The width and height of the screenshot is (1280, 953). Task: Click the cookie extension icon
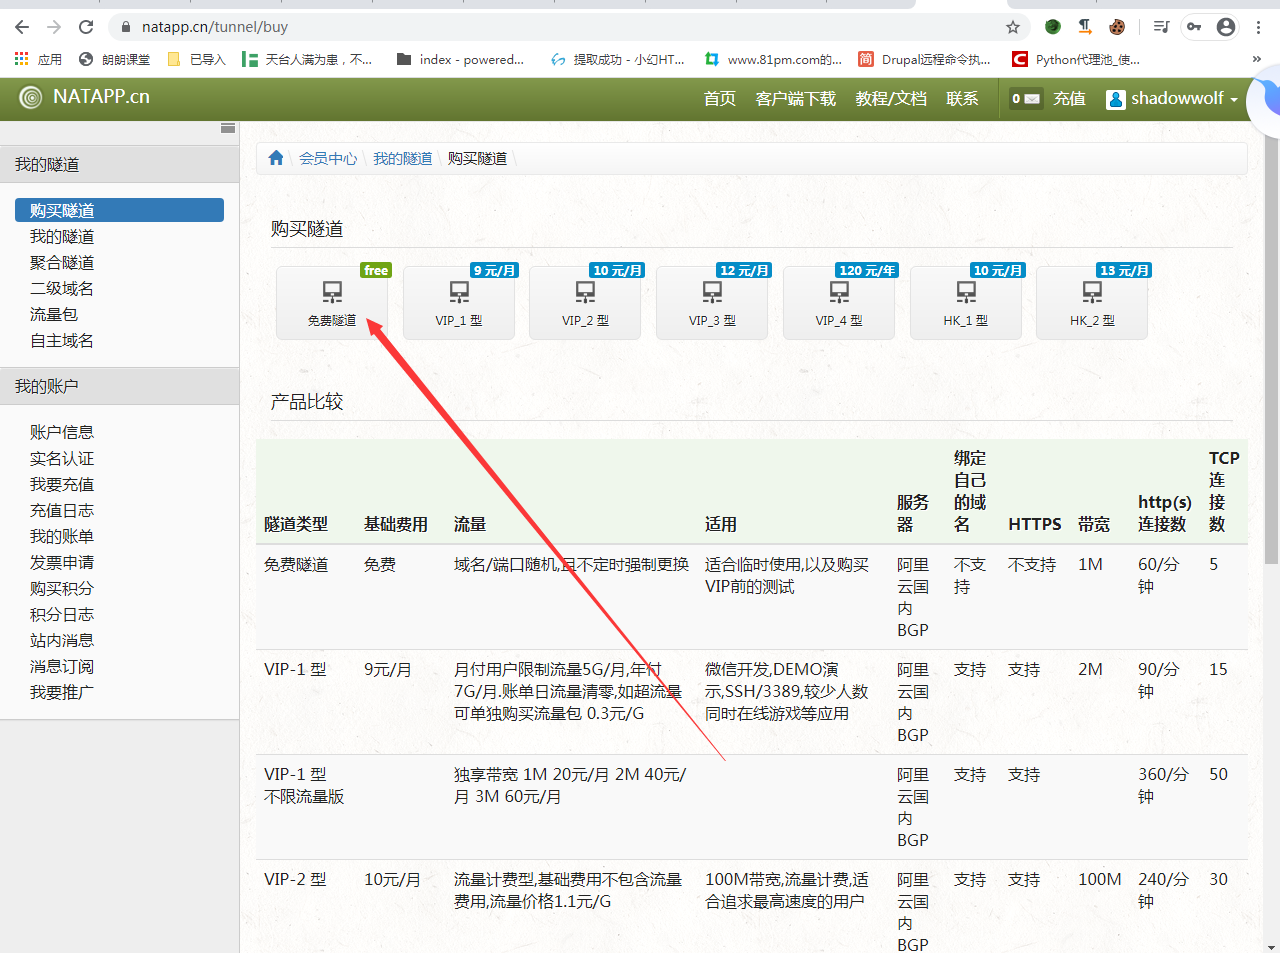click(x=1117, y=27)
